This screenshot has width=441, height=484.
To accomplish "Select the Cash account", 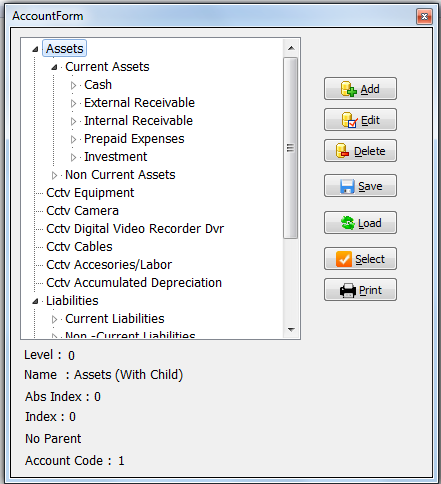I will click(x=98, y=85).
